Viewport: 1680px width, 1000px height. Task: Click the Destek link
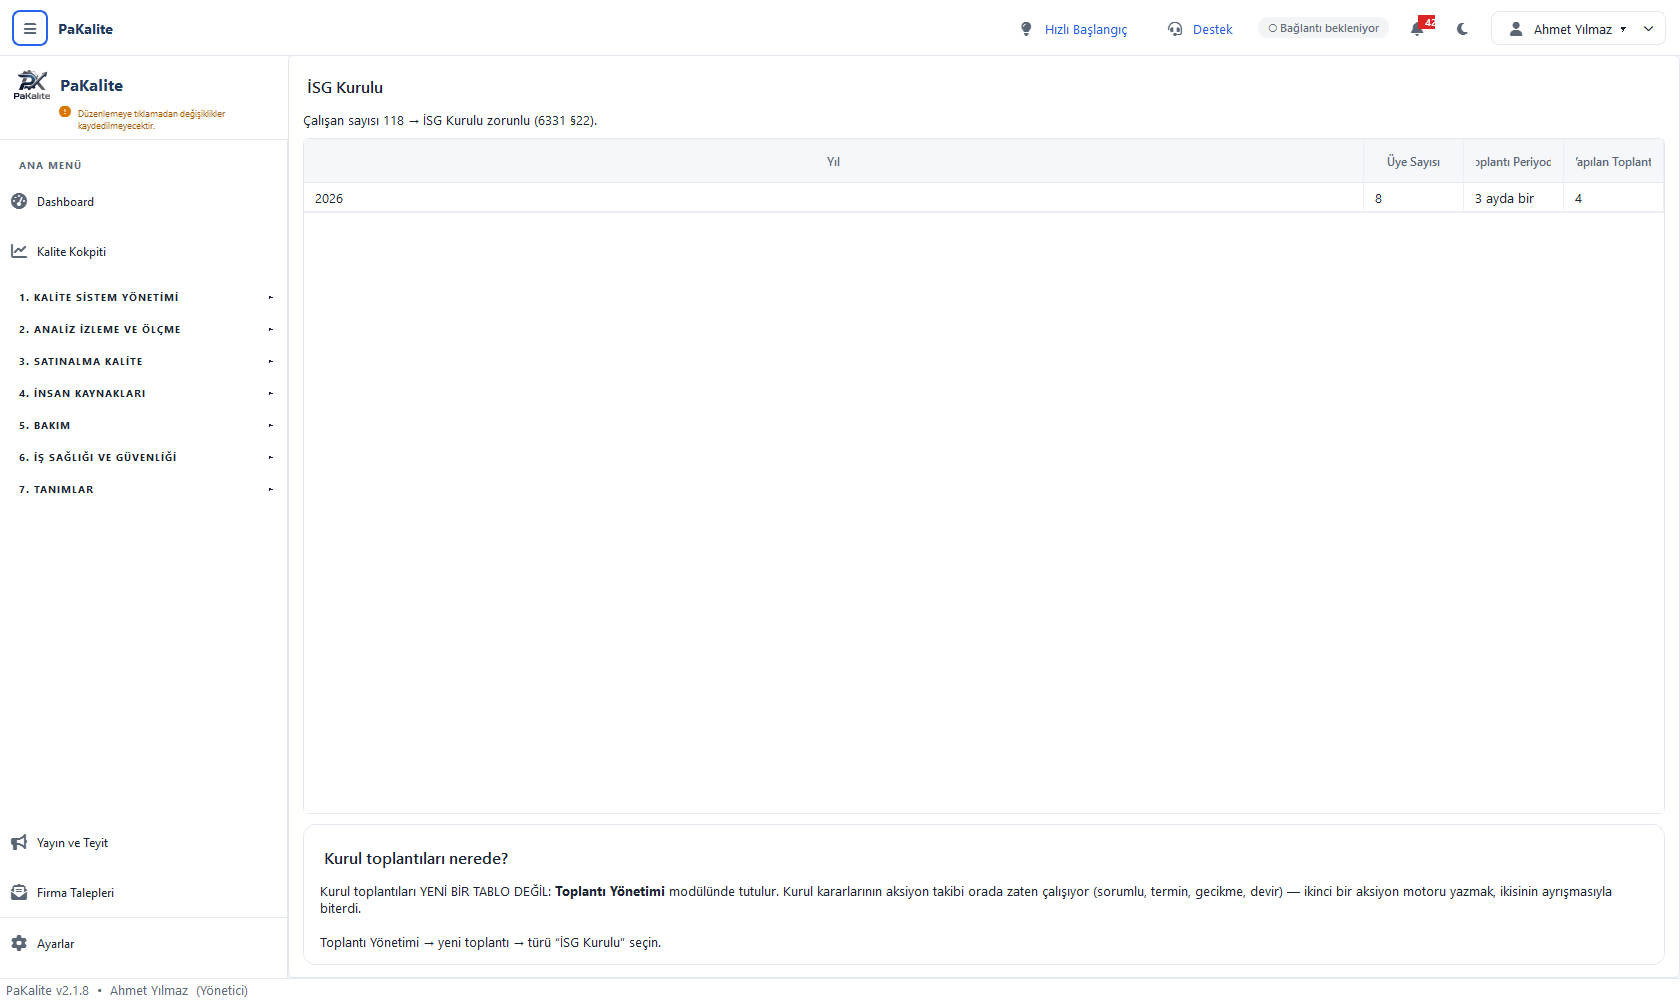1212,29
